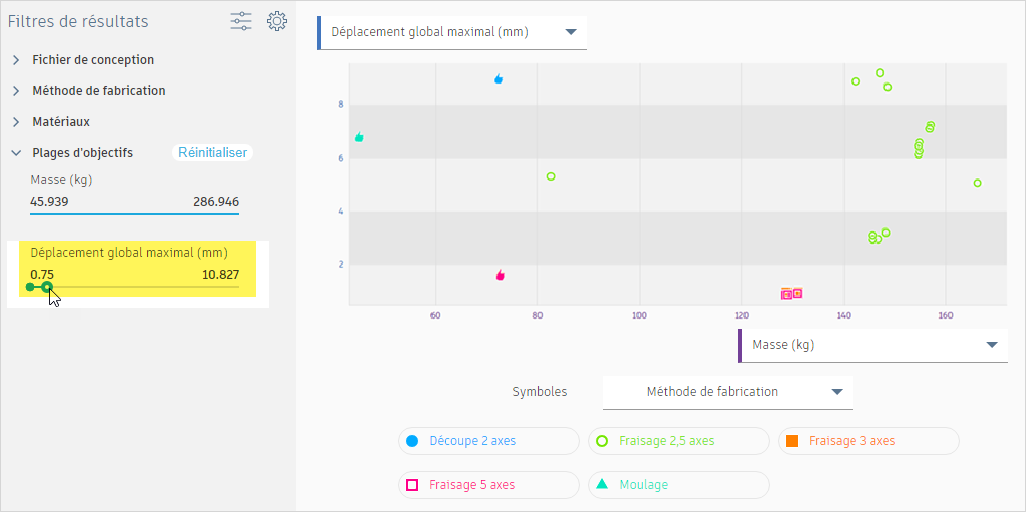Select the pink thumbs-up data point

tap(501, 275)
